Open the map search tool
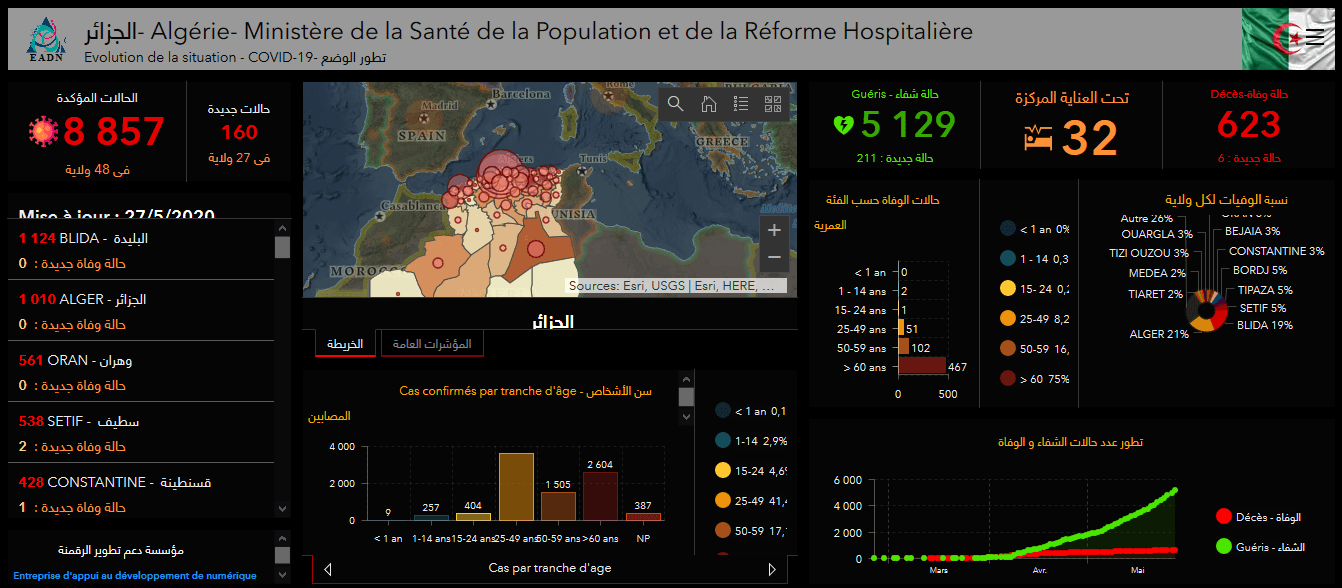The height and width of the screenshot is (588, 1342). (676, 103)
